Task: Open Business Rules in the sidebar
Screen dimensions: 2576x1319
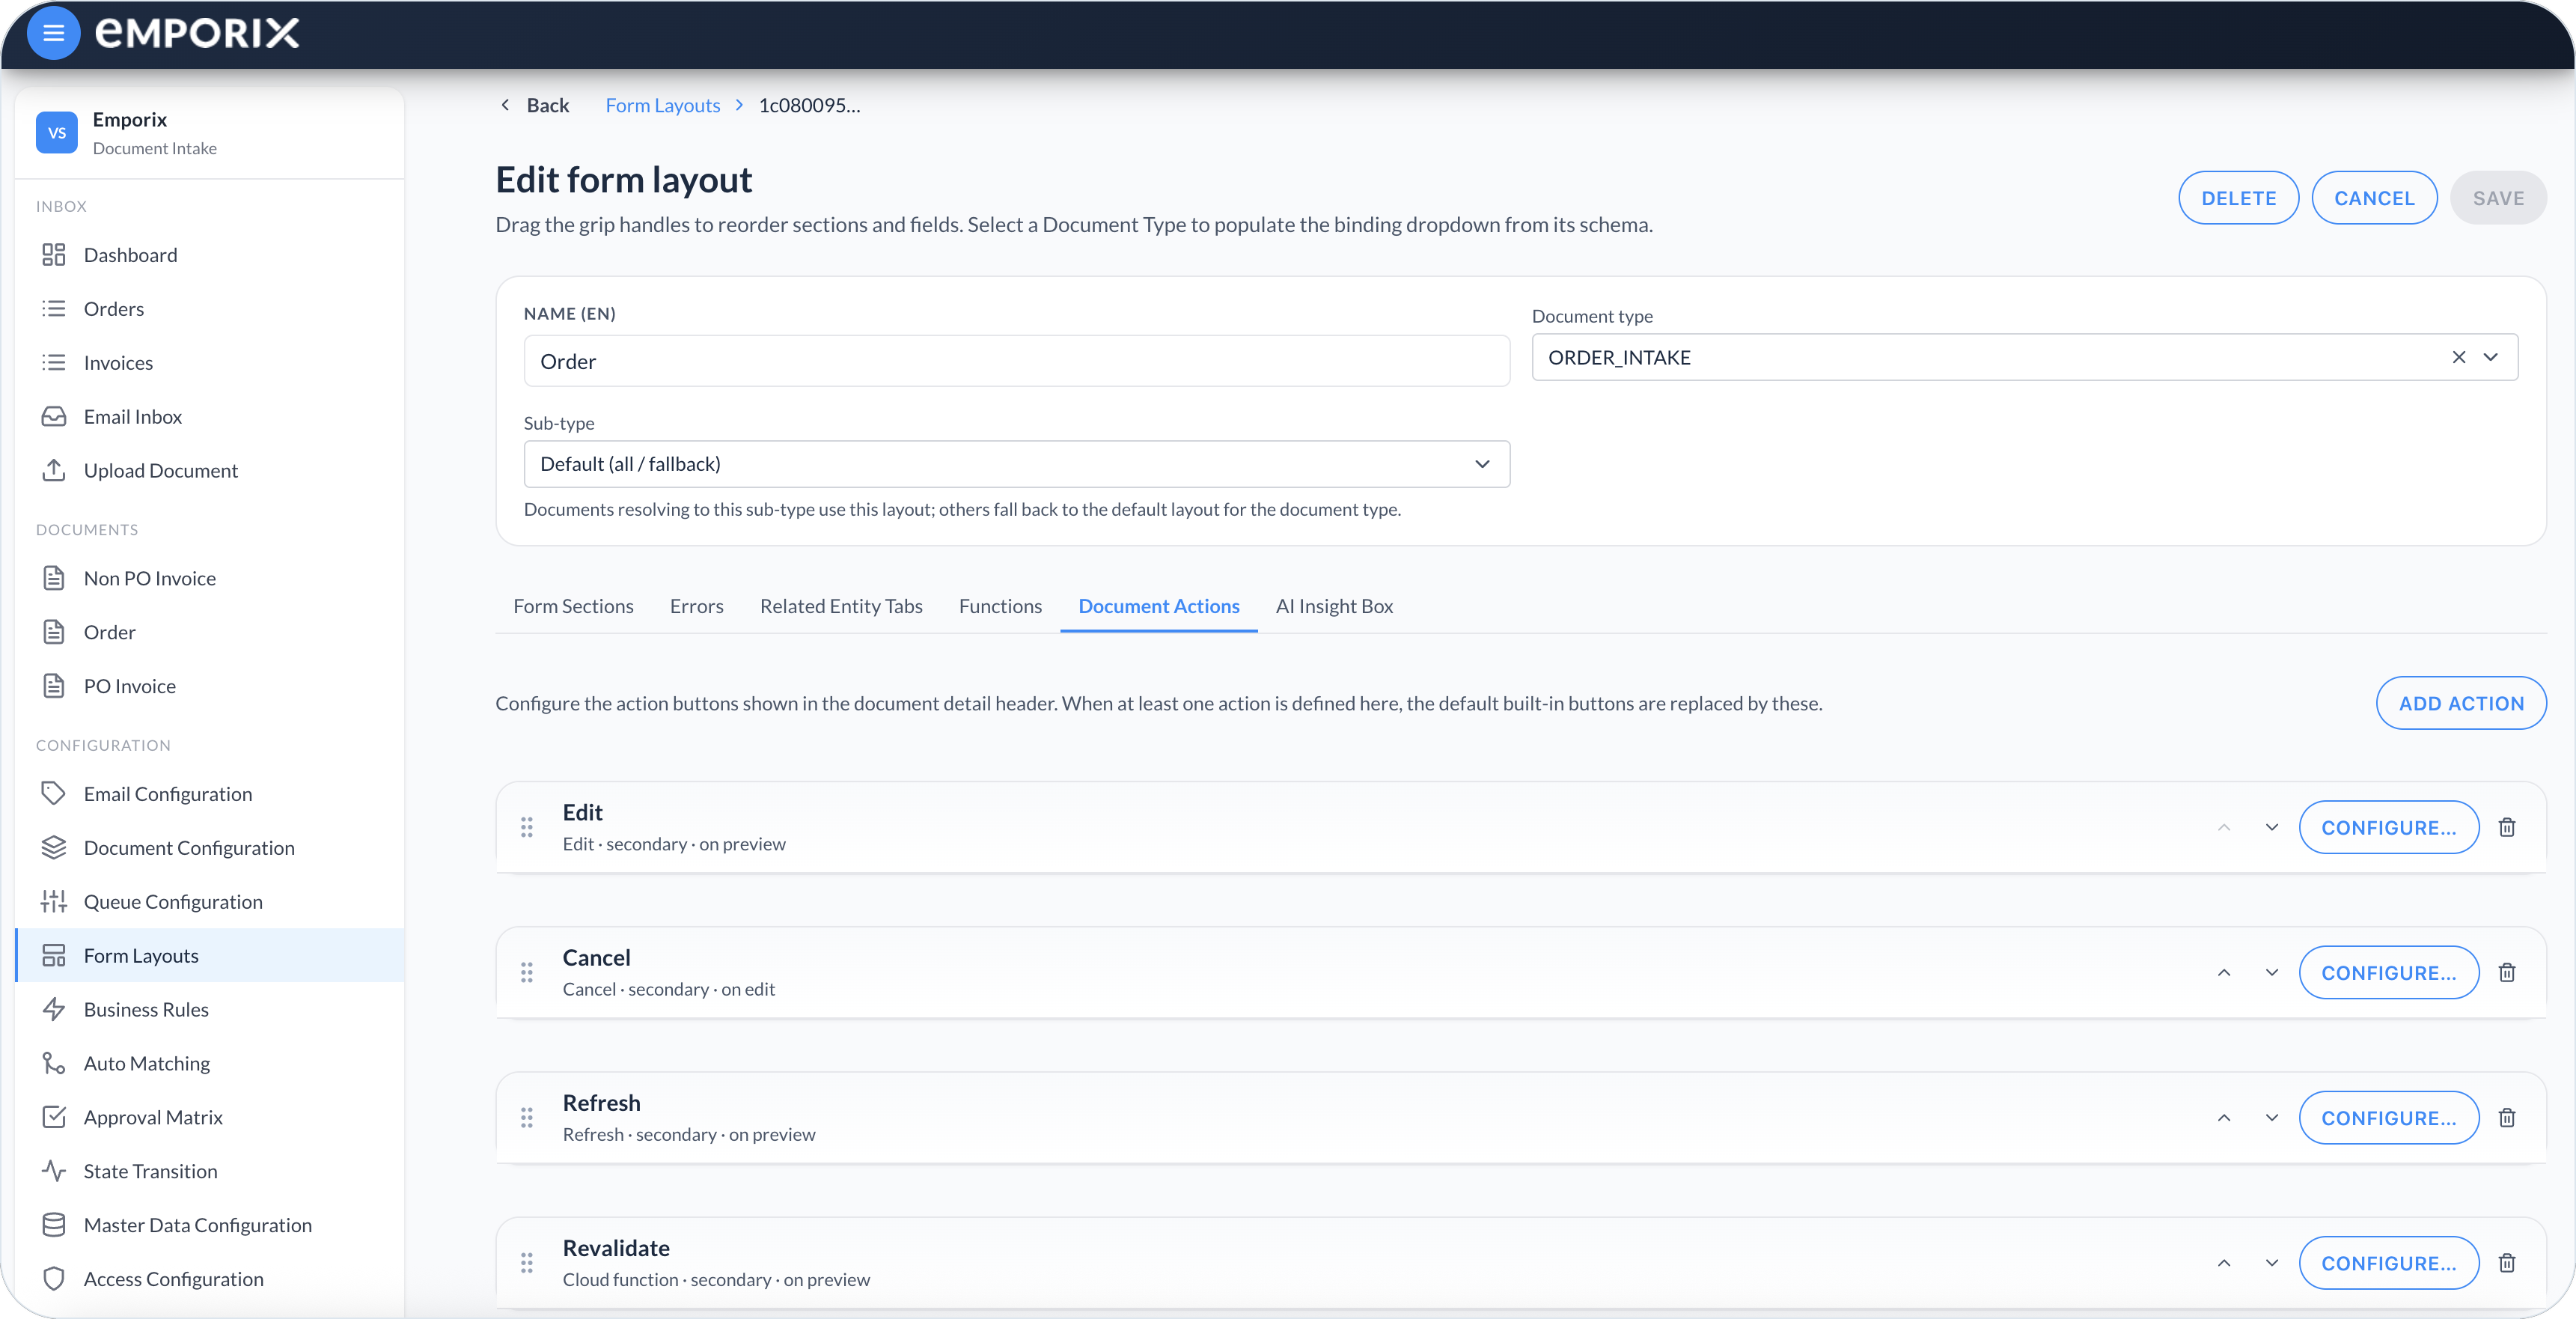Action: pyautogui.click(x=210, y=1009)
